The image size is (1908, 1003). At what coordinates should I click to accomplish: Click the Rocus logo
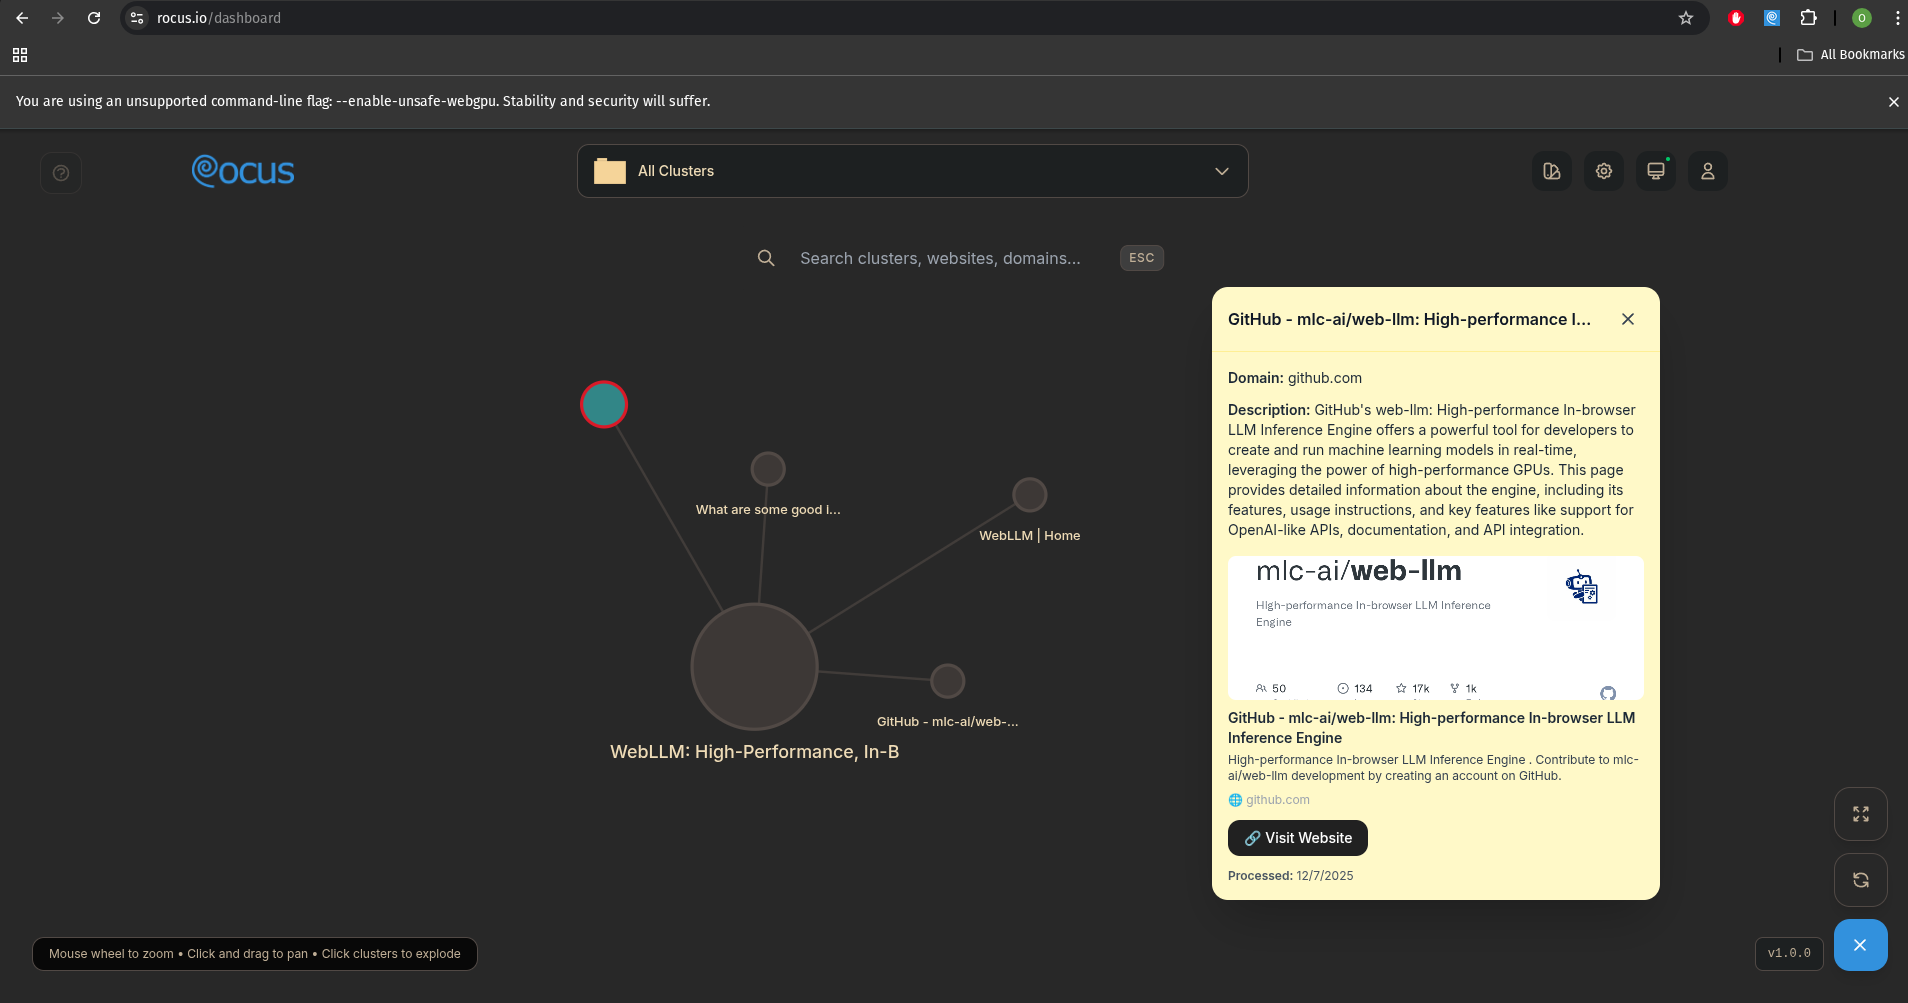pos(243,171)
